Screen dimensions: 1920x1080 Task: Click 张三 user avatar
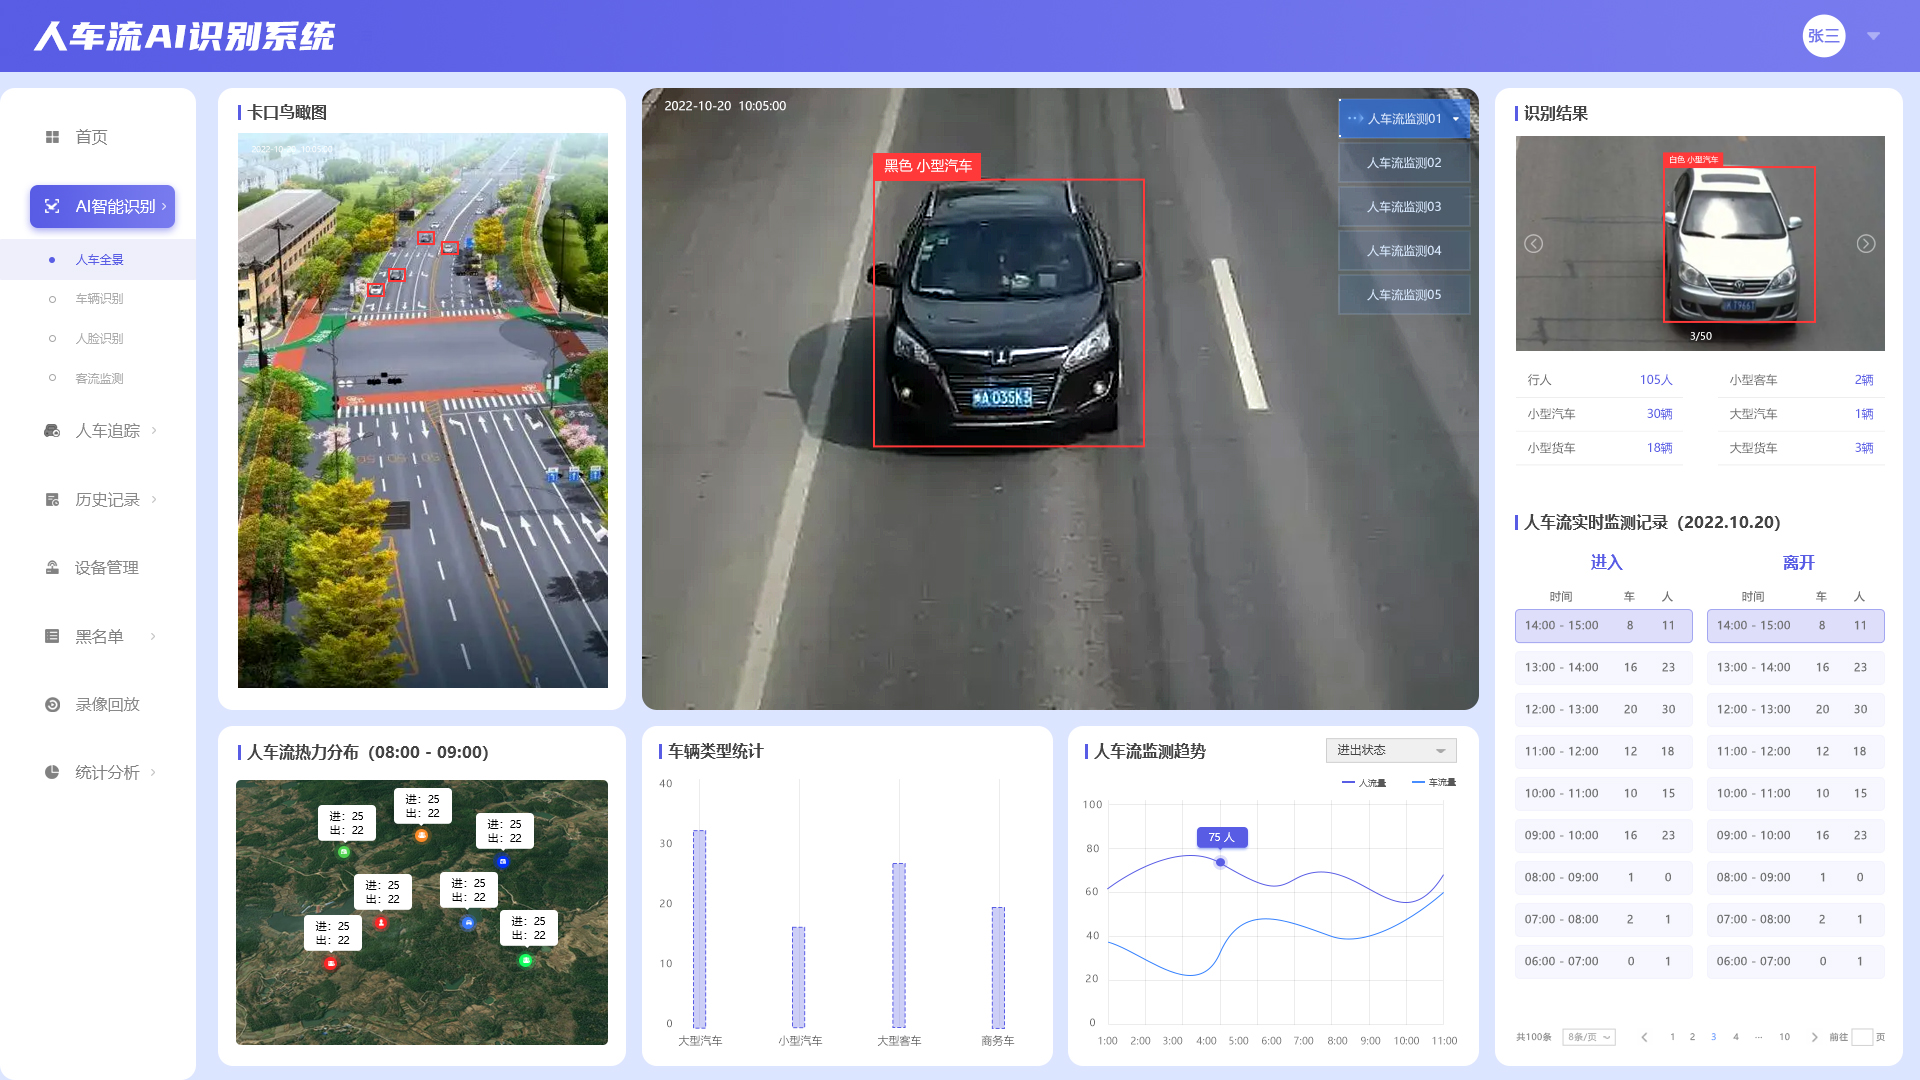pyautogui.click(x=1824, y=36)
